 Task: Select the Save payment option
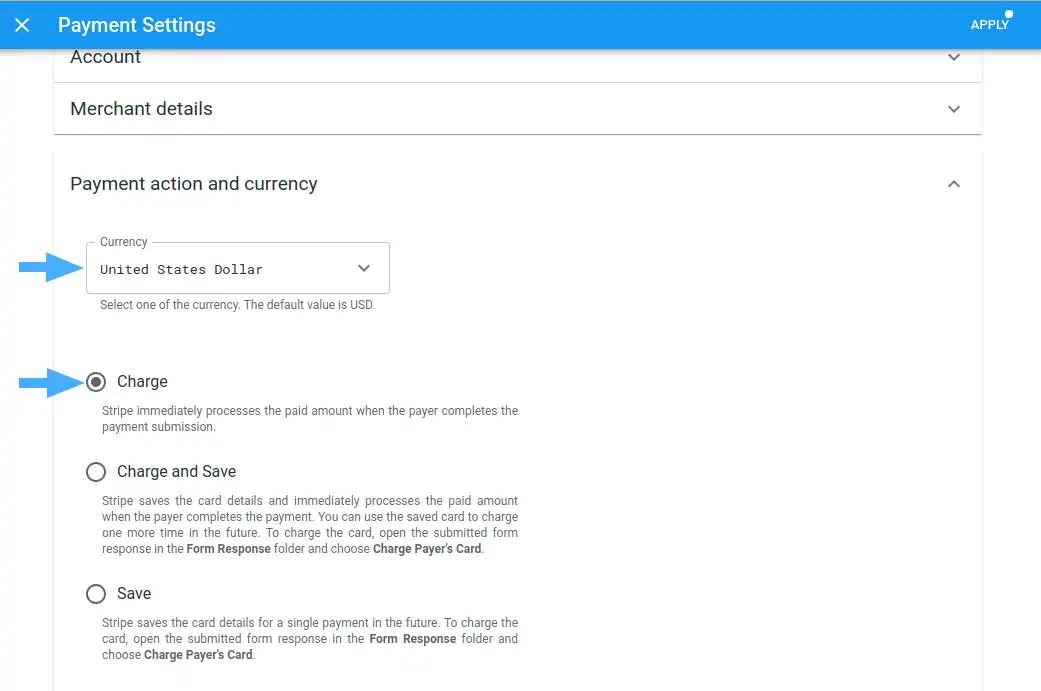coord(96,593)
